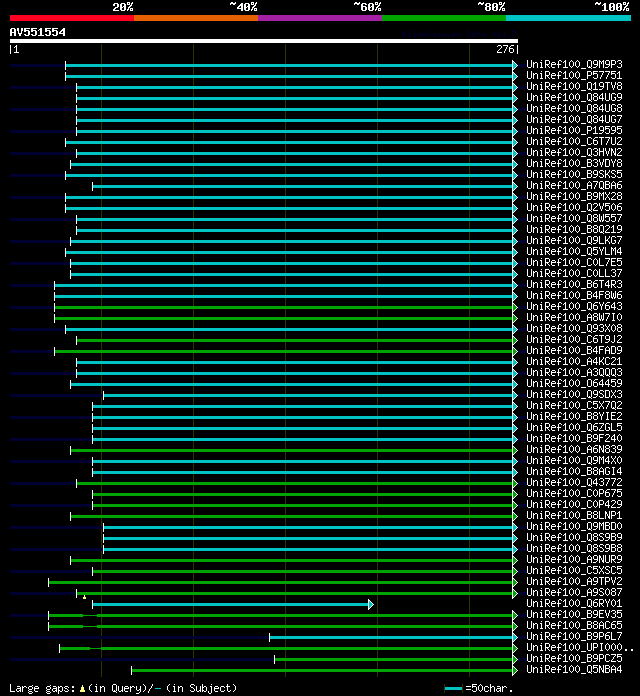This screenshot has width=640, height=696.
Task: Select the UniRef100_C5X7Q2 label
Action: pos(574,406)
